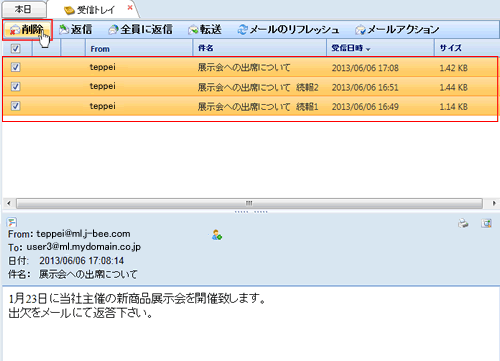The width and height of the screenshot is (500, 361).
Task: Select size cell 1.14 KB
Action: [453, 107]
